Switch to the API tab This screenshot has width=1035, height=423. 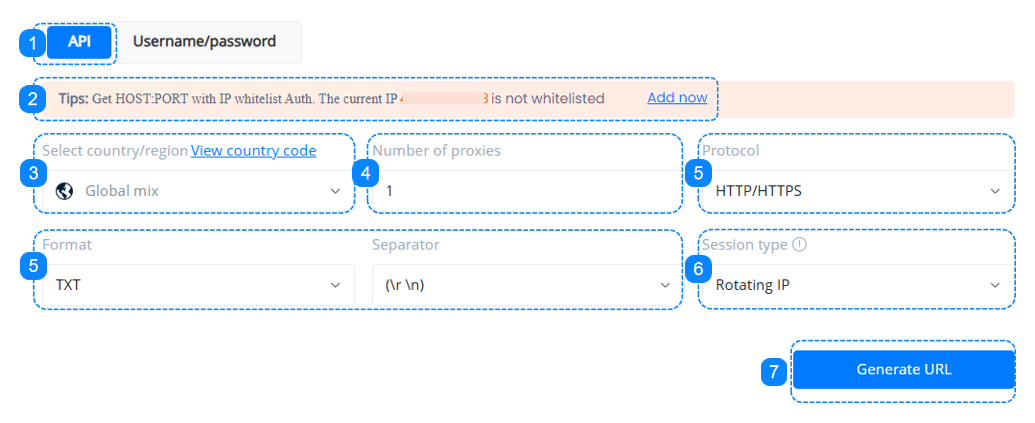pos(78,42)
